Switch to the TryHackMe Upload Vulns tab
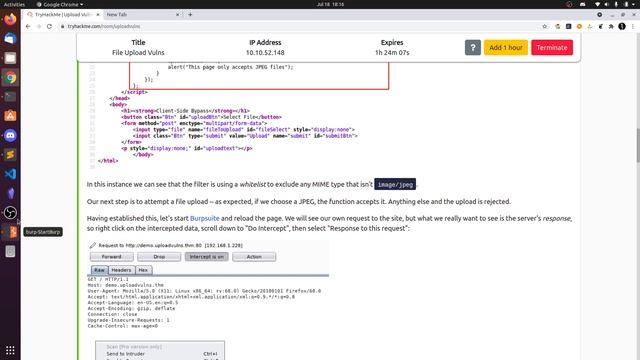This screenshot has height=360, width=640. [62, 14]
